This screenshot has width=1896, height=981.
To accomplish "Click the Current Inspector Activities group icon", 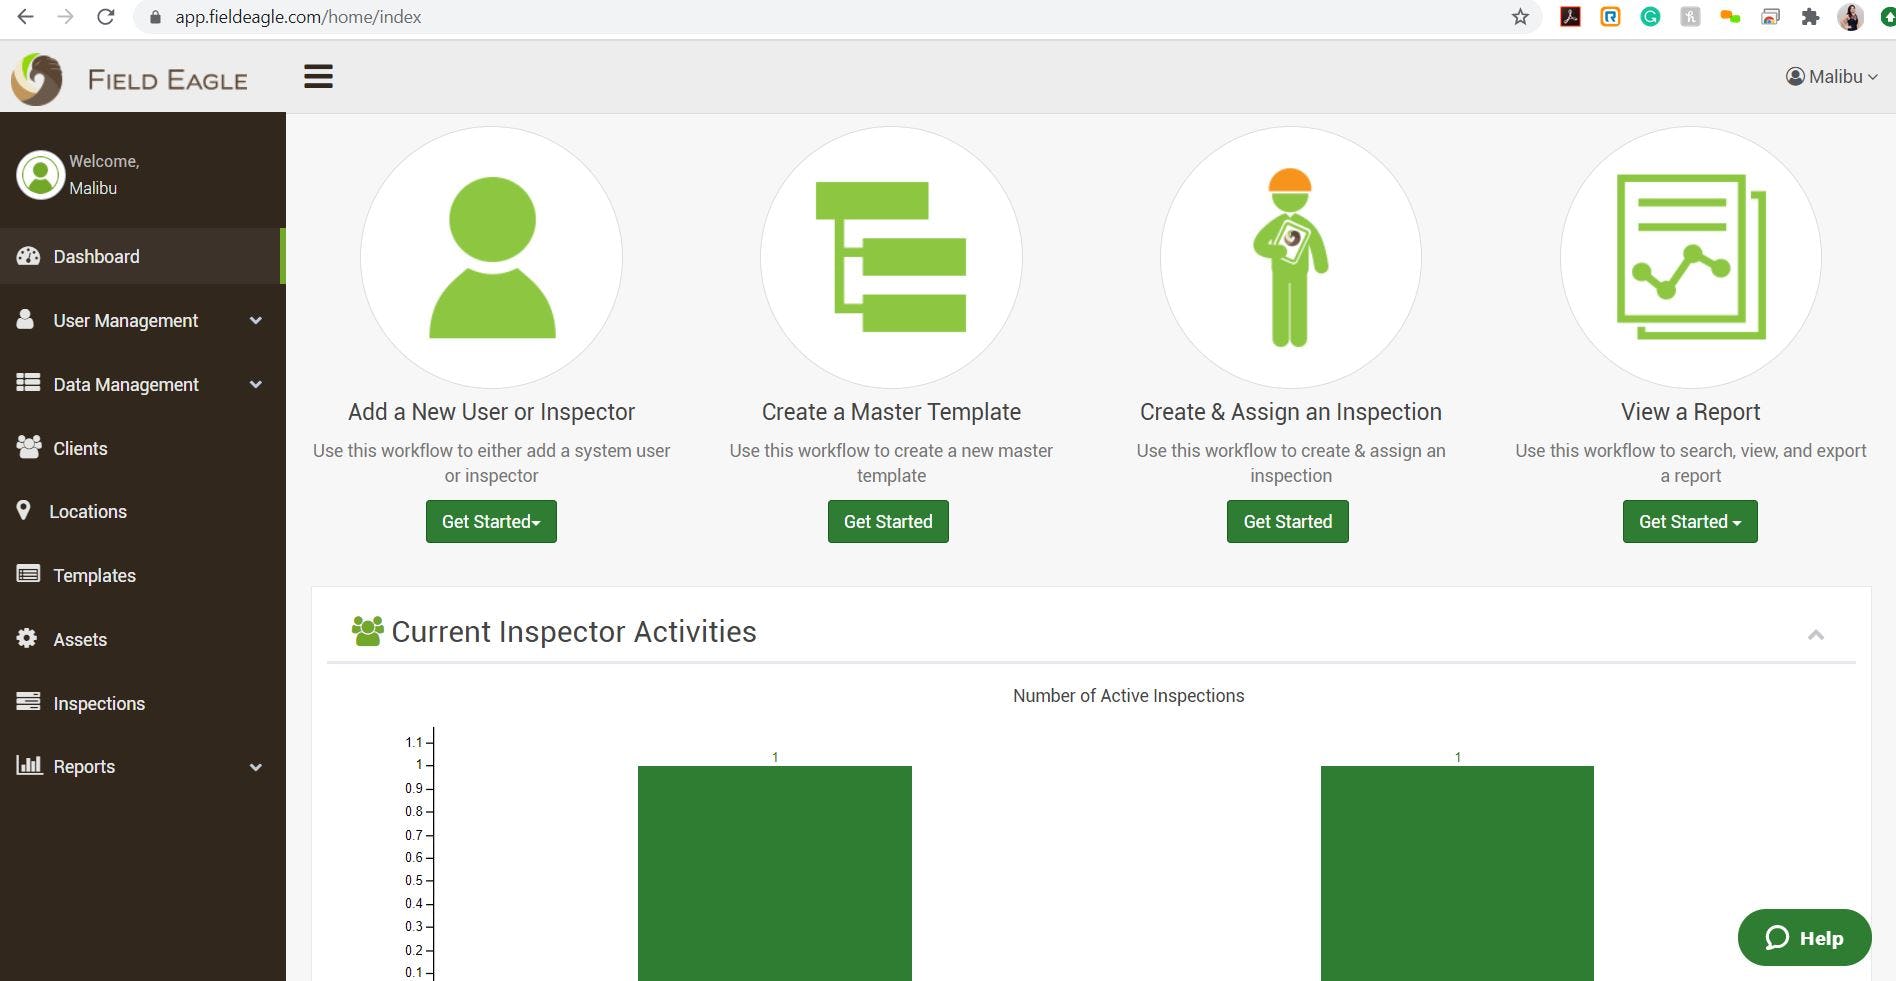I will [x=366, y=630].
